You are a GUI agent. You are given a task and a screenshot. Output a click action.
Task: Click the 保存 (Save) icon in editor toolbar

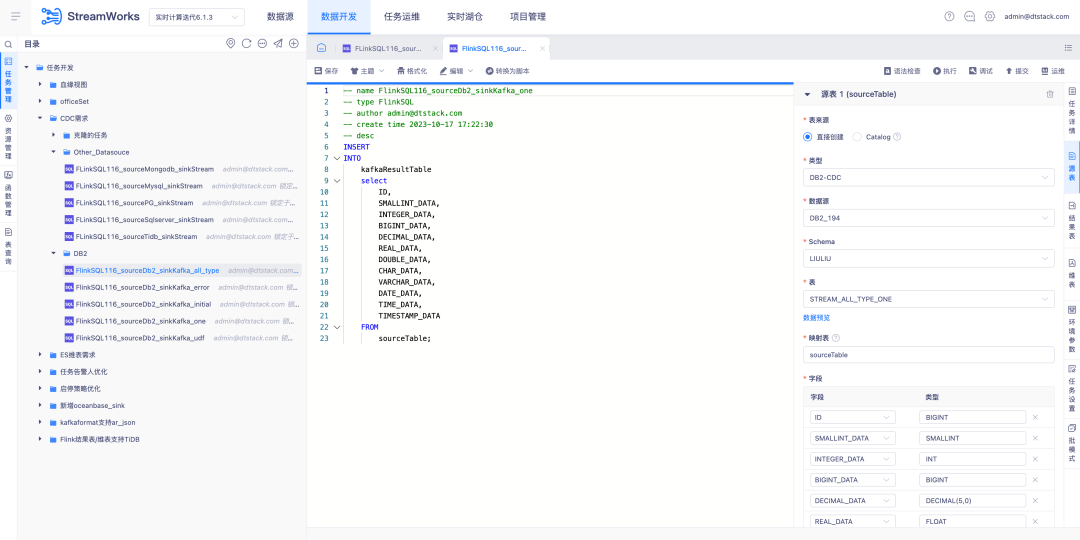coord(318,71)
